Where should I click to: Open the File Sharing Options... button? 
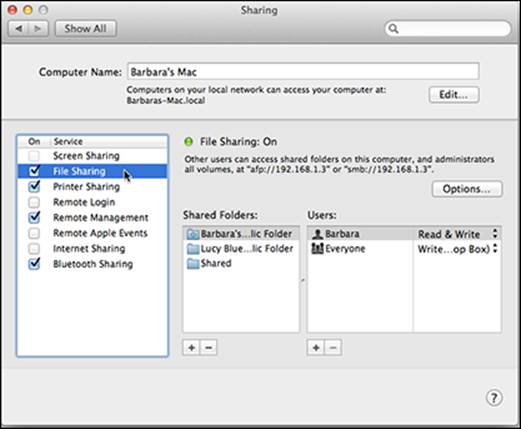pyautogui.click(x=467, y=189)
